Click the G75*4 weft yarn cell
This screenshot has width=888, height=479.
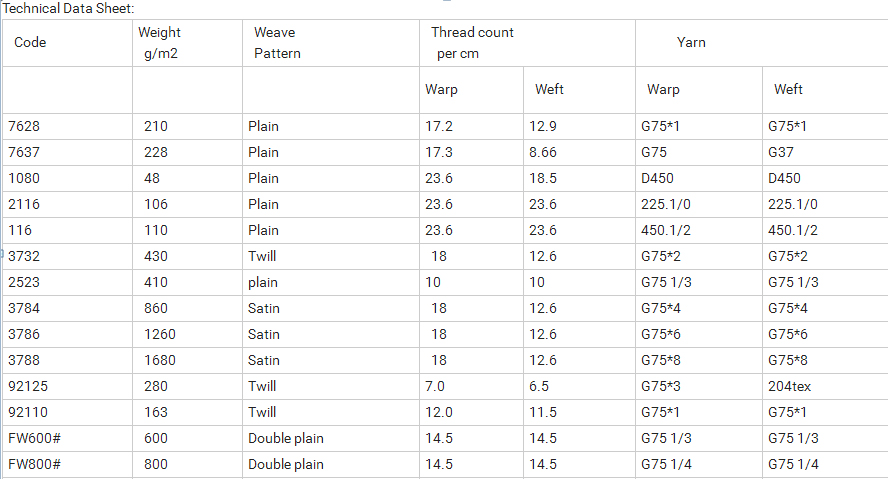825,309
